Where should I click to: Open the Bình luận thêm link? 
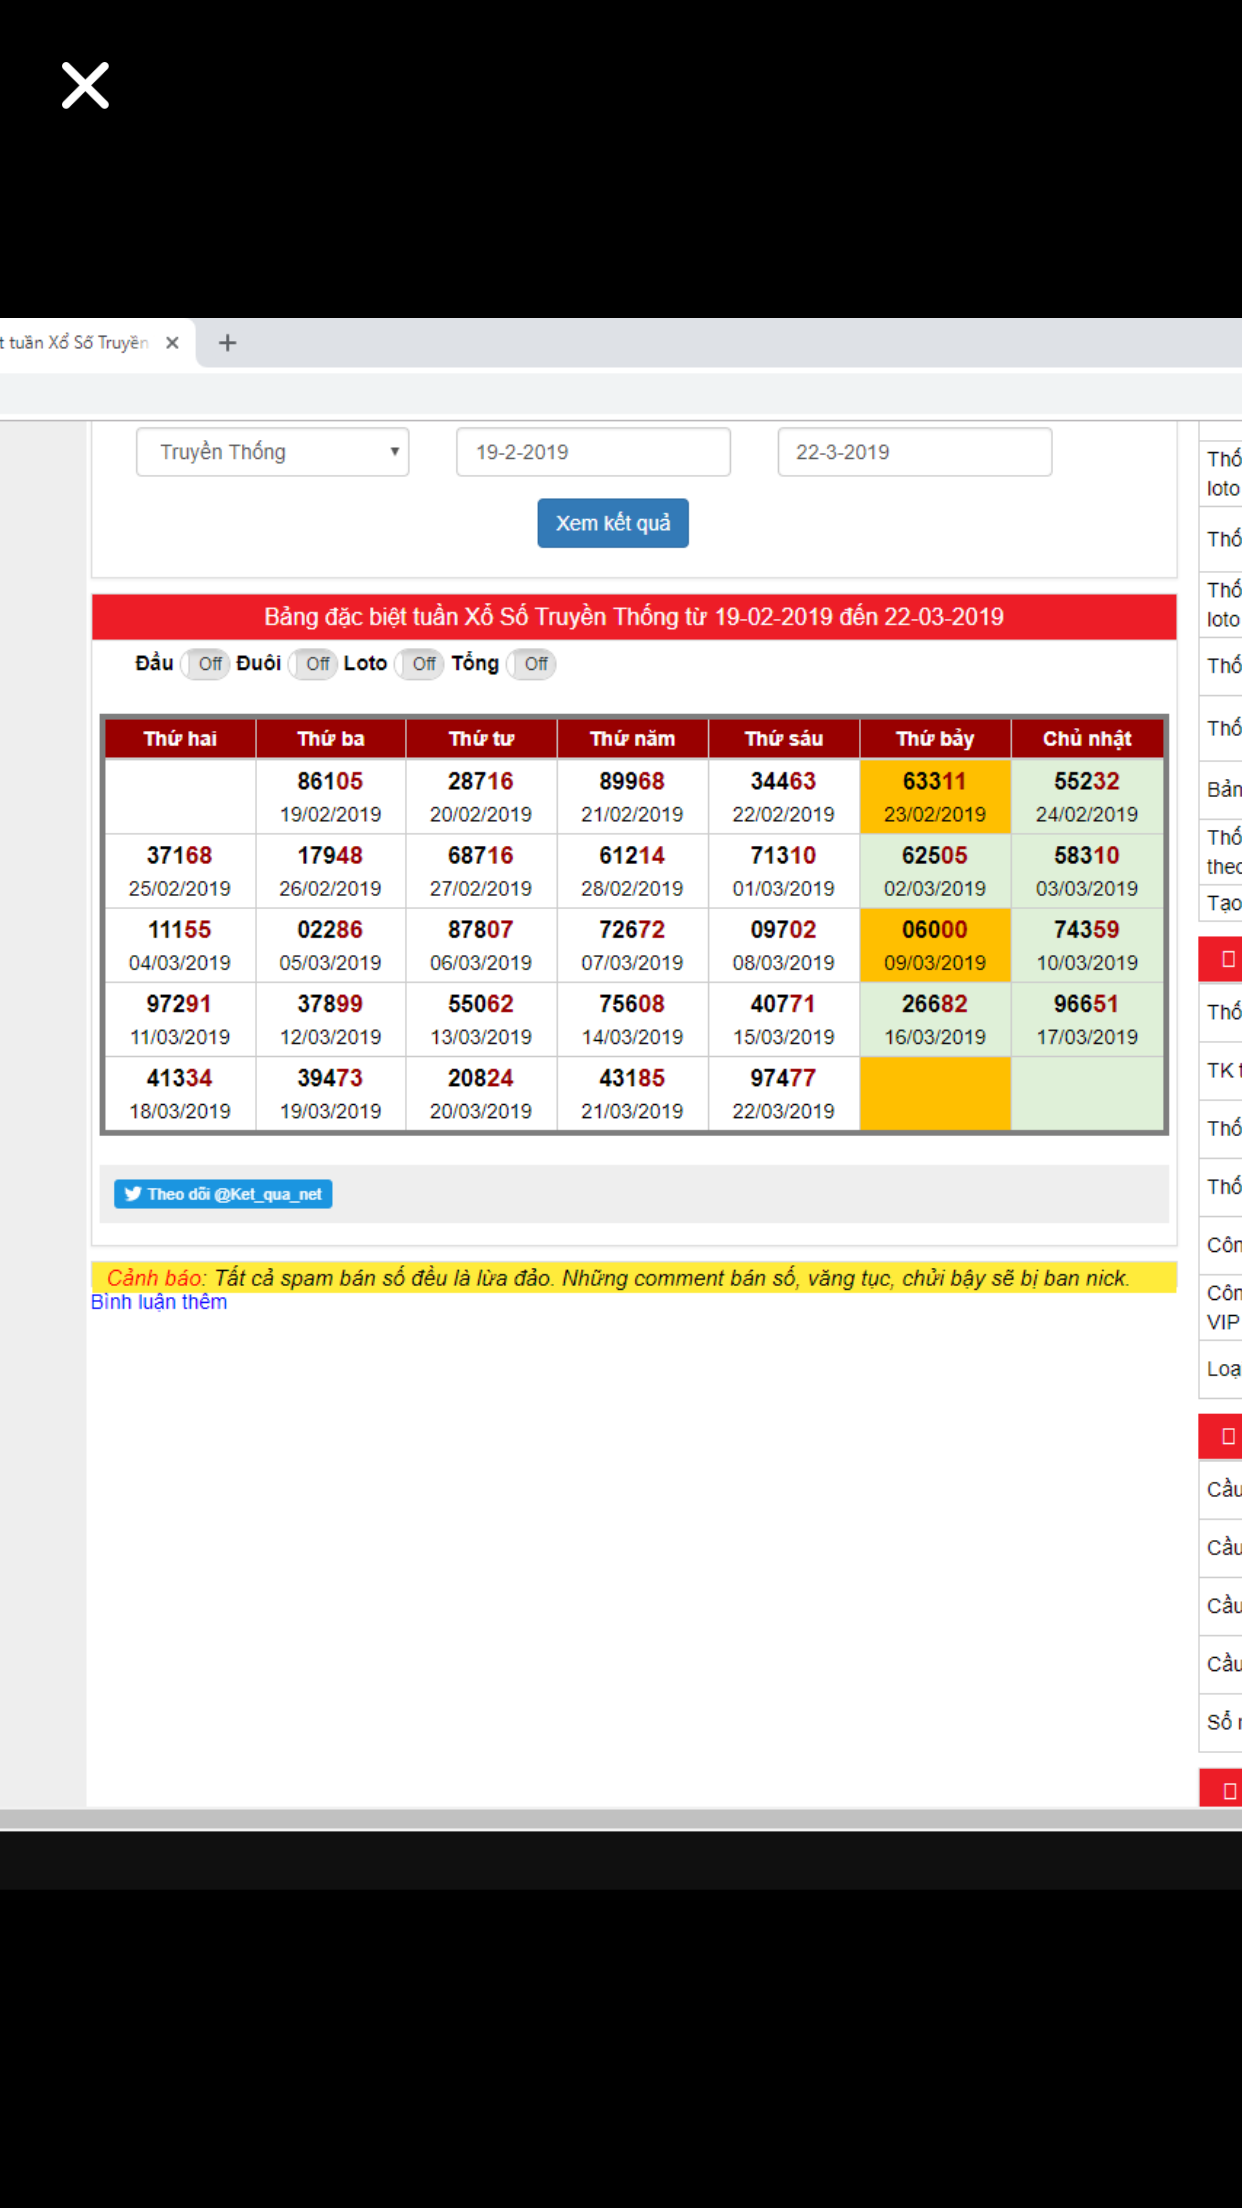[x=159, y=1302]
